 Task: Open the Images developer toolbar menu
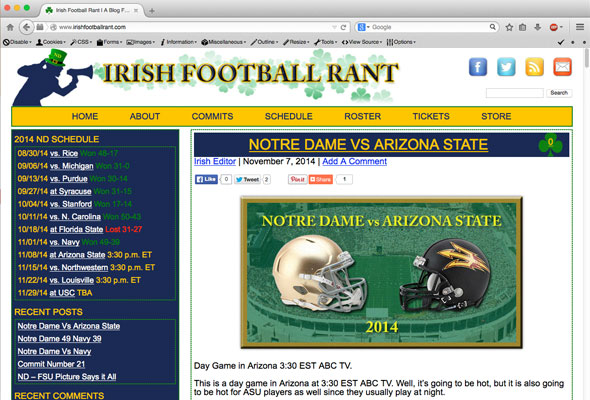[x=141, y=42]
